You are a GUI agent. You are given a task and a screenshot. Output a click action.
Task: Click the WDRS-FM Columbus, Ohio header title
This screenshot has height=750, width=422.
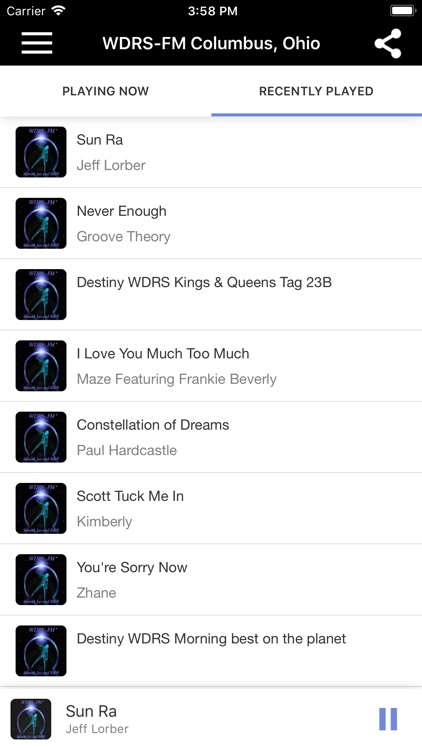point(211,44)
